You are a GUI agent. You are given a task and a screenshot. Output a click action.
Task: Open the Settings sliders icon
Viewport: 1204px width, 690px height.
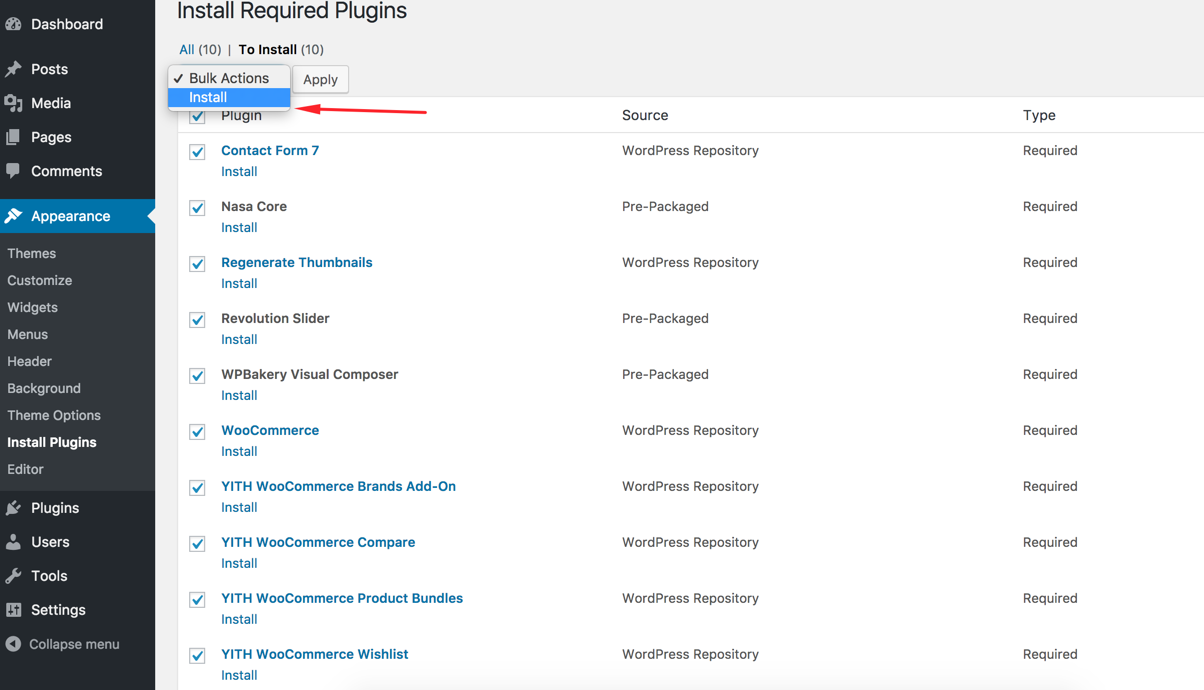[x=14, y=610]
